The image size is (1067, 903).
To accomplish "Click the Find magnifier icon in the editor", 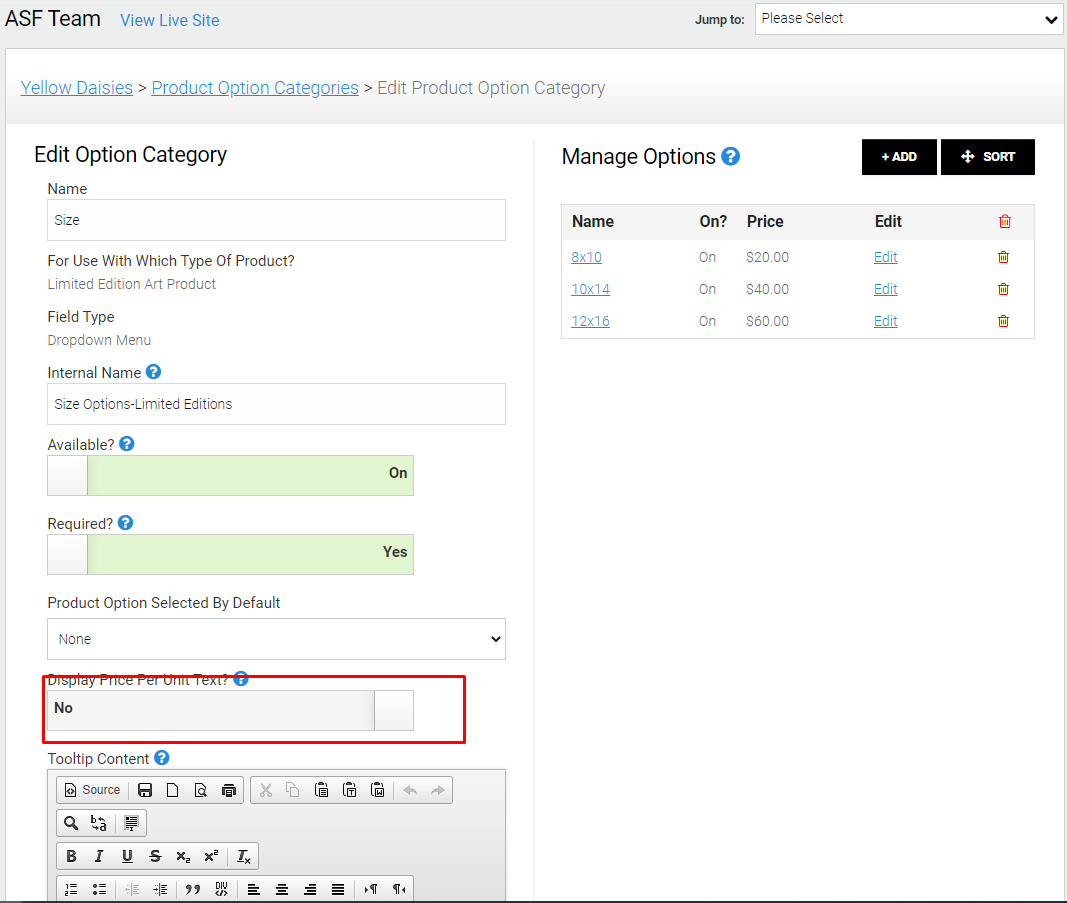I will (x=71, y=823).
